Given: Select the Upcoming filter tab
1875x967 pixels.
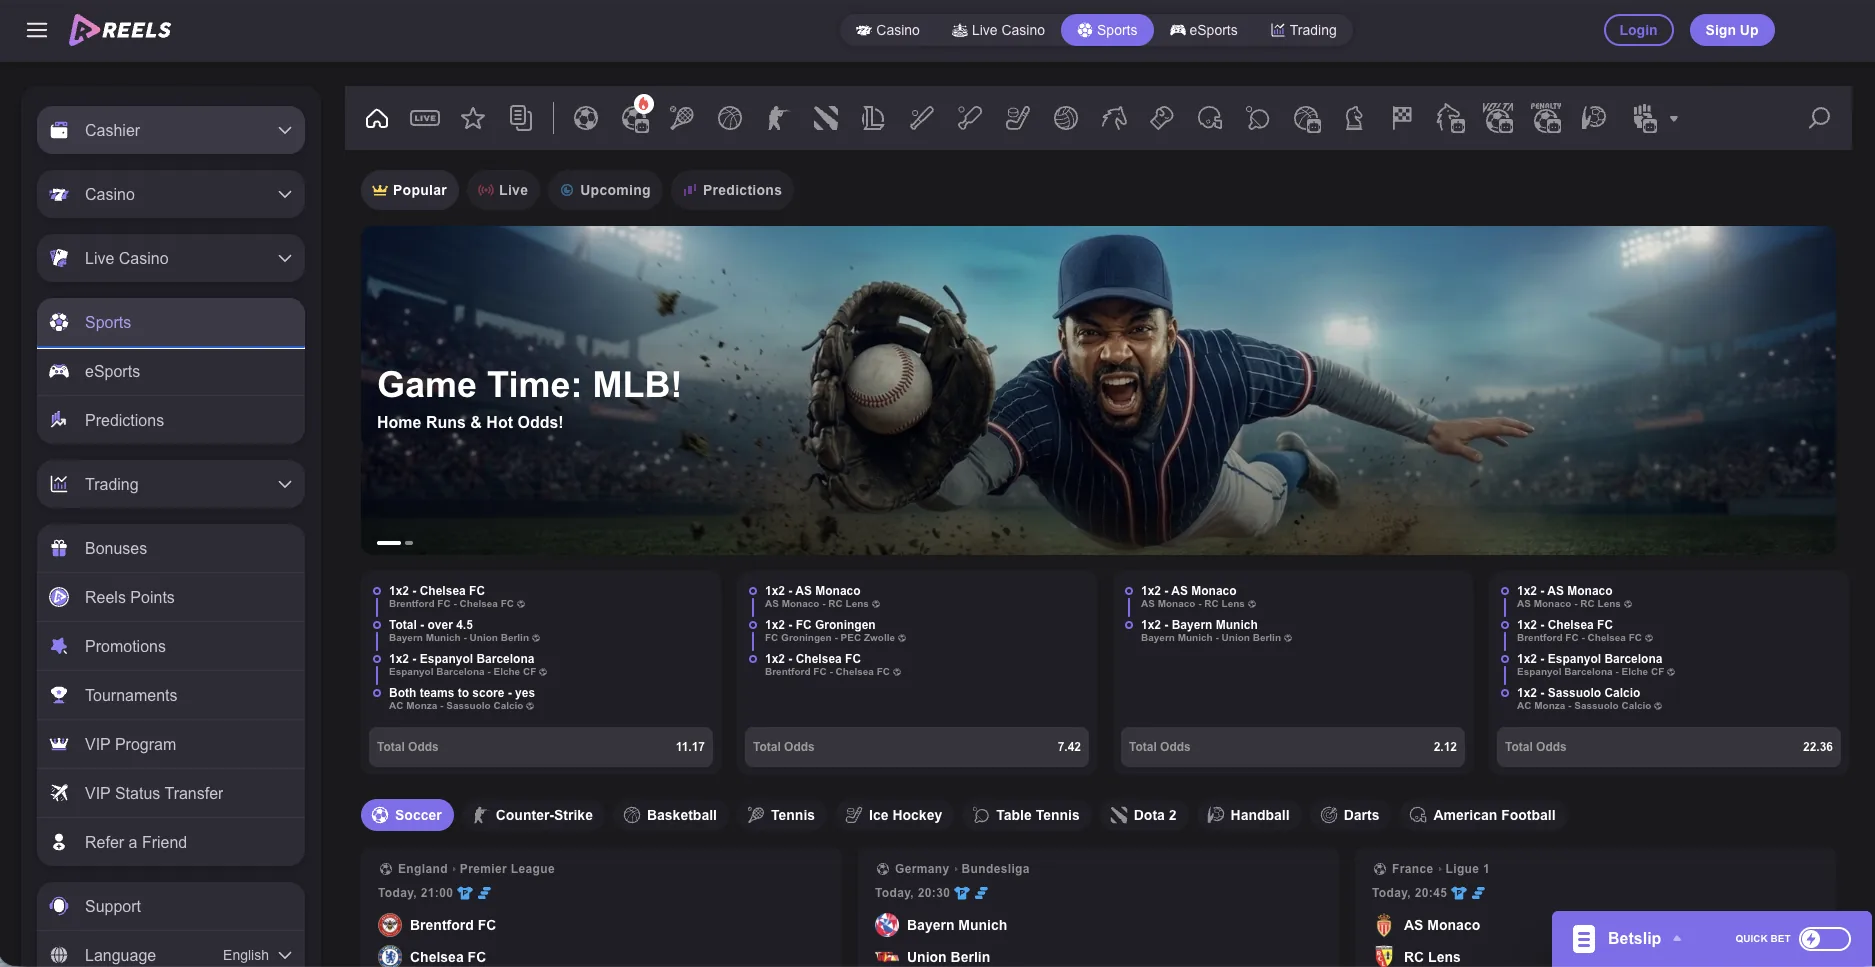Looking at the screenshot, I should coord(605,190).
